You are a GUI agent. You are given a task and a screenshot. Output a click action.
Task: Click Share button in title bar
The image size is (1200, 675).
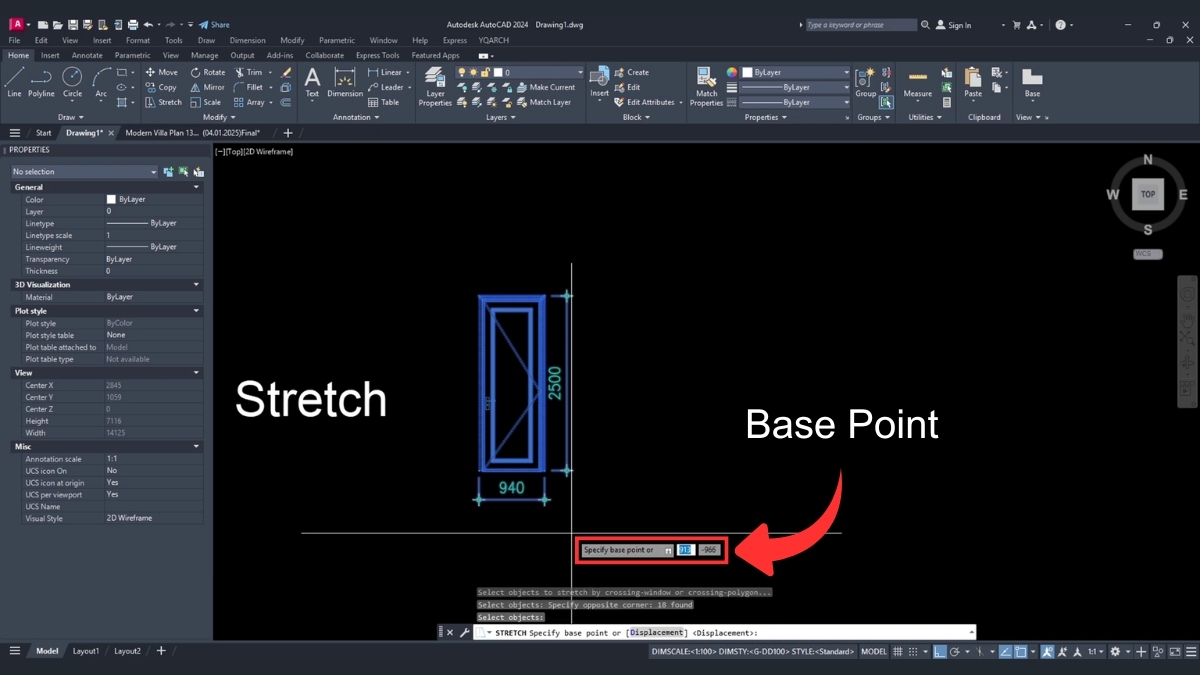214,24
